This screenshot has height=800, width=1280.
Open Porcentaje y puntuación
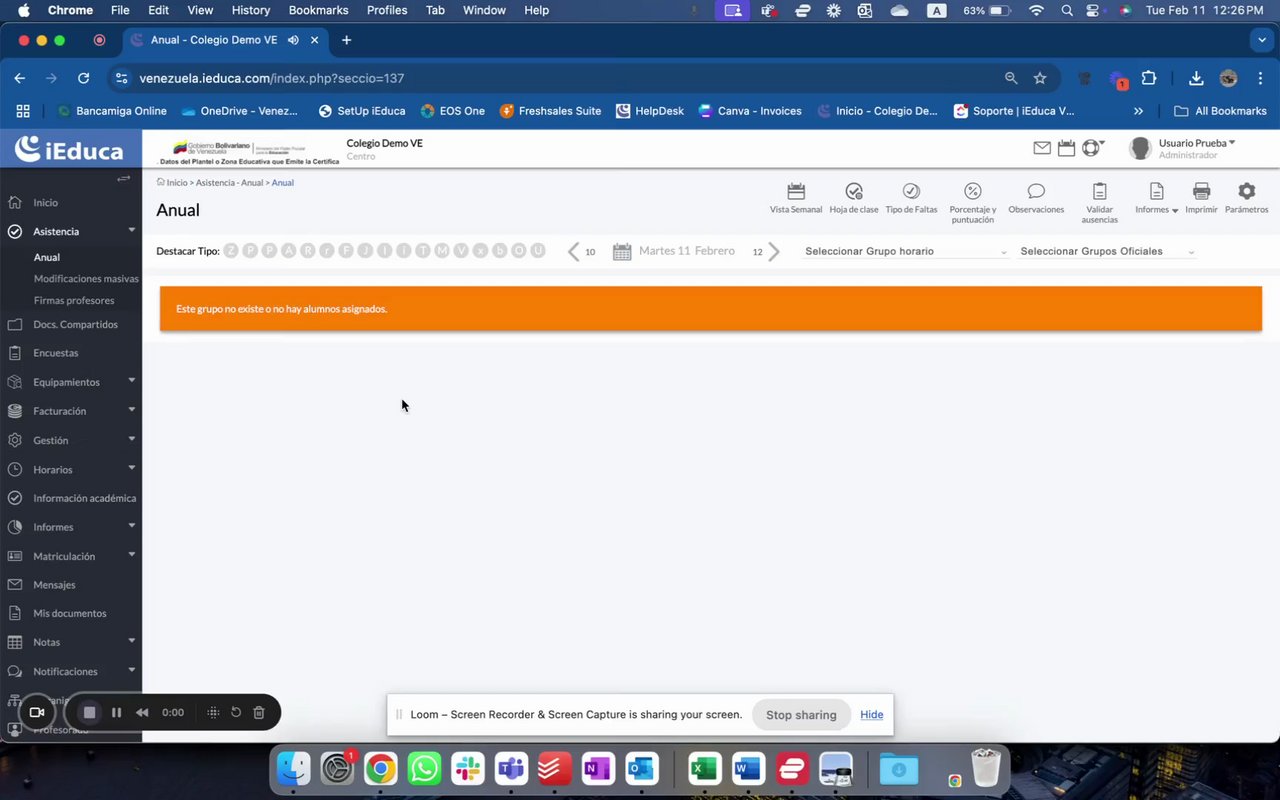[973, 202]
